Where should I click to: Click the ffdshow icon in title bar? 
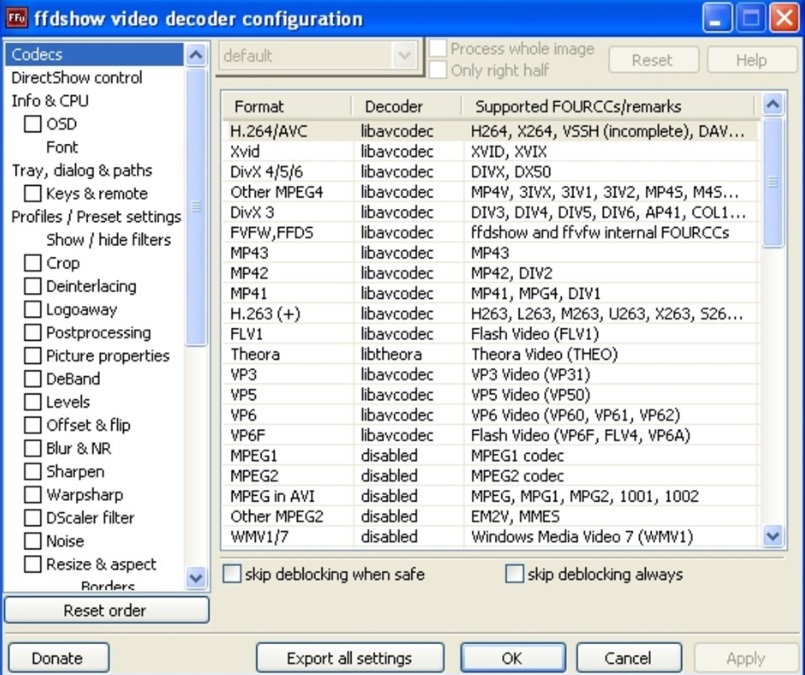click(x=17, y=18)
